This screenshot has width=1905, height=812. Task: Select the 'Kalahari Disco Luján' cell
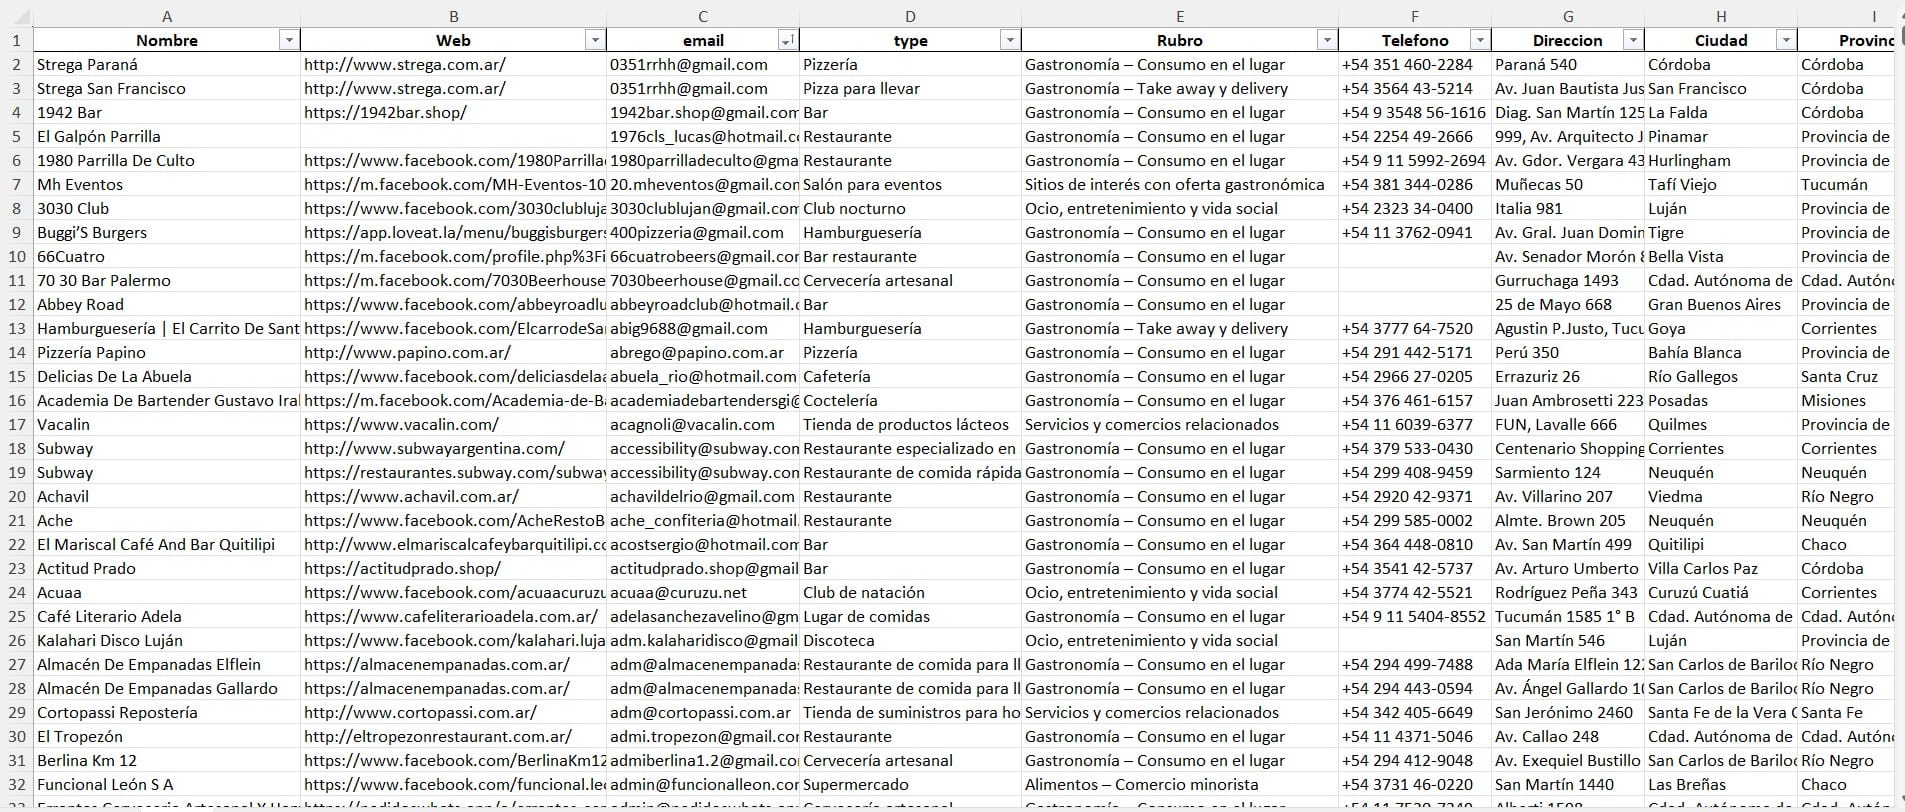coord(167,640)
